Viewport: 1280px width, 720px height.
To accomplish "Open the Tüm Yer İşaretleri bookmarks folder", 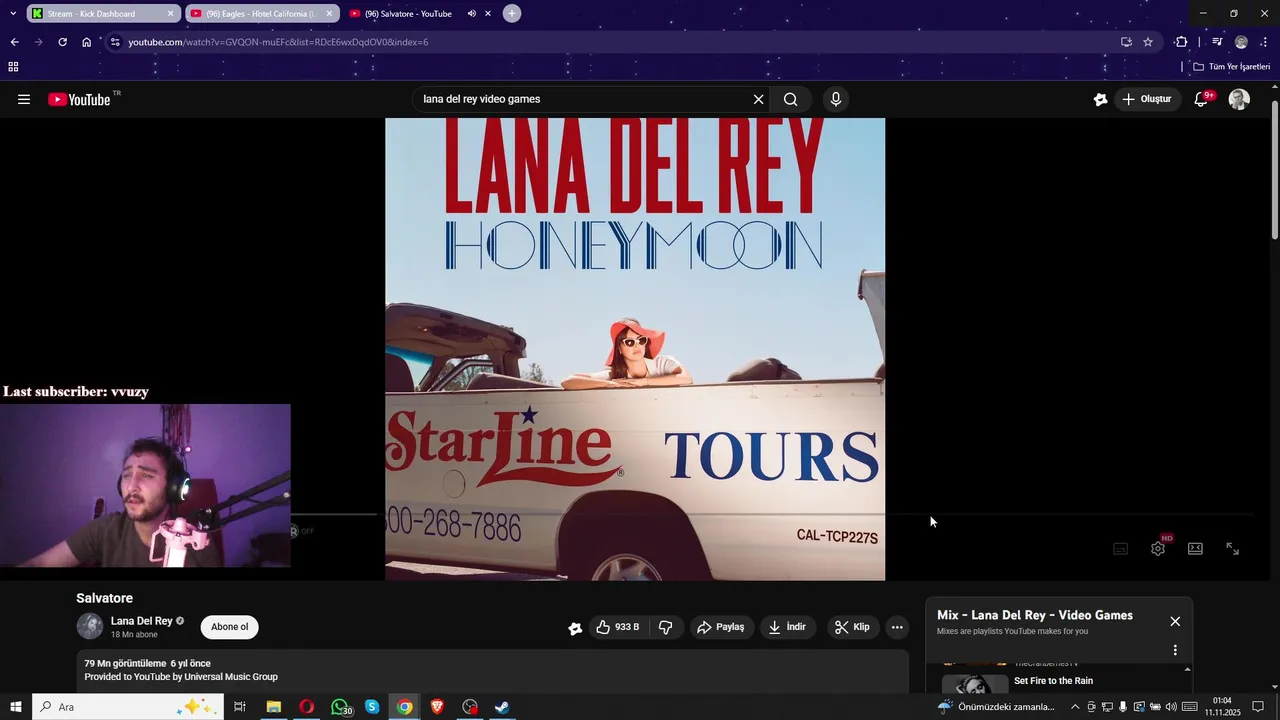I will [1232, 67].
